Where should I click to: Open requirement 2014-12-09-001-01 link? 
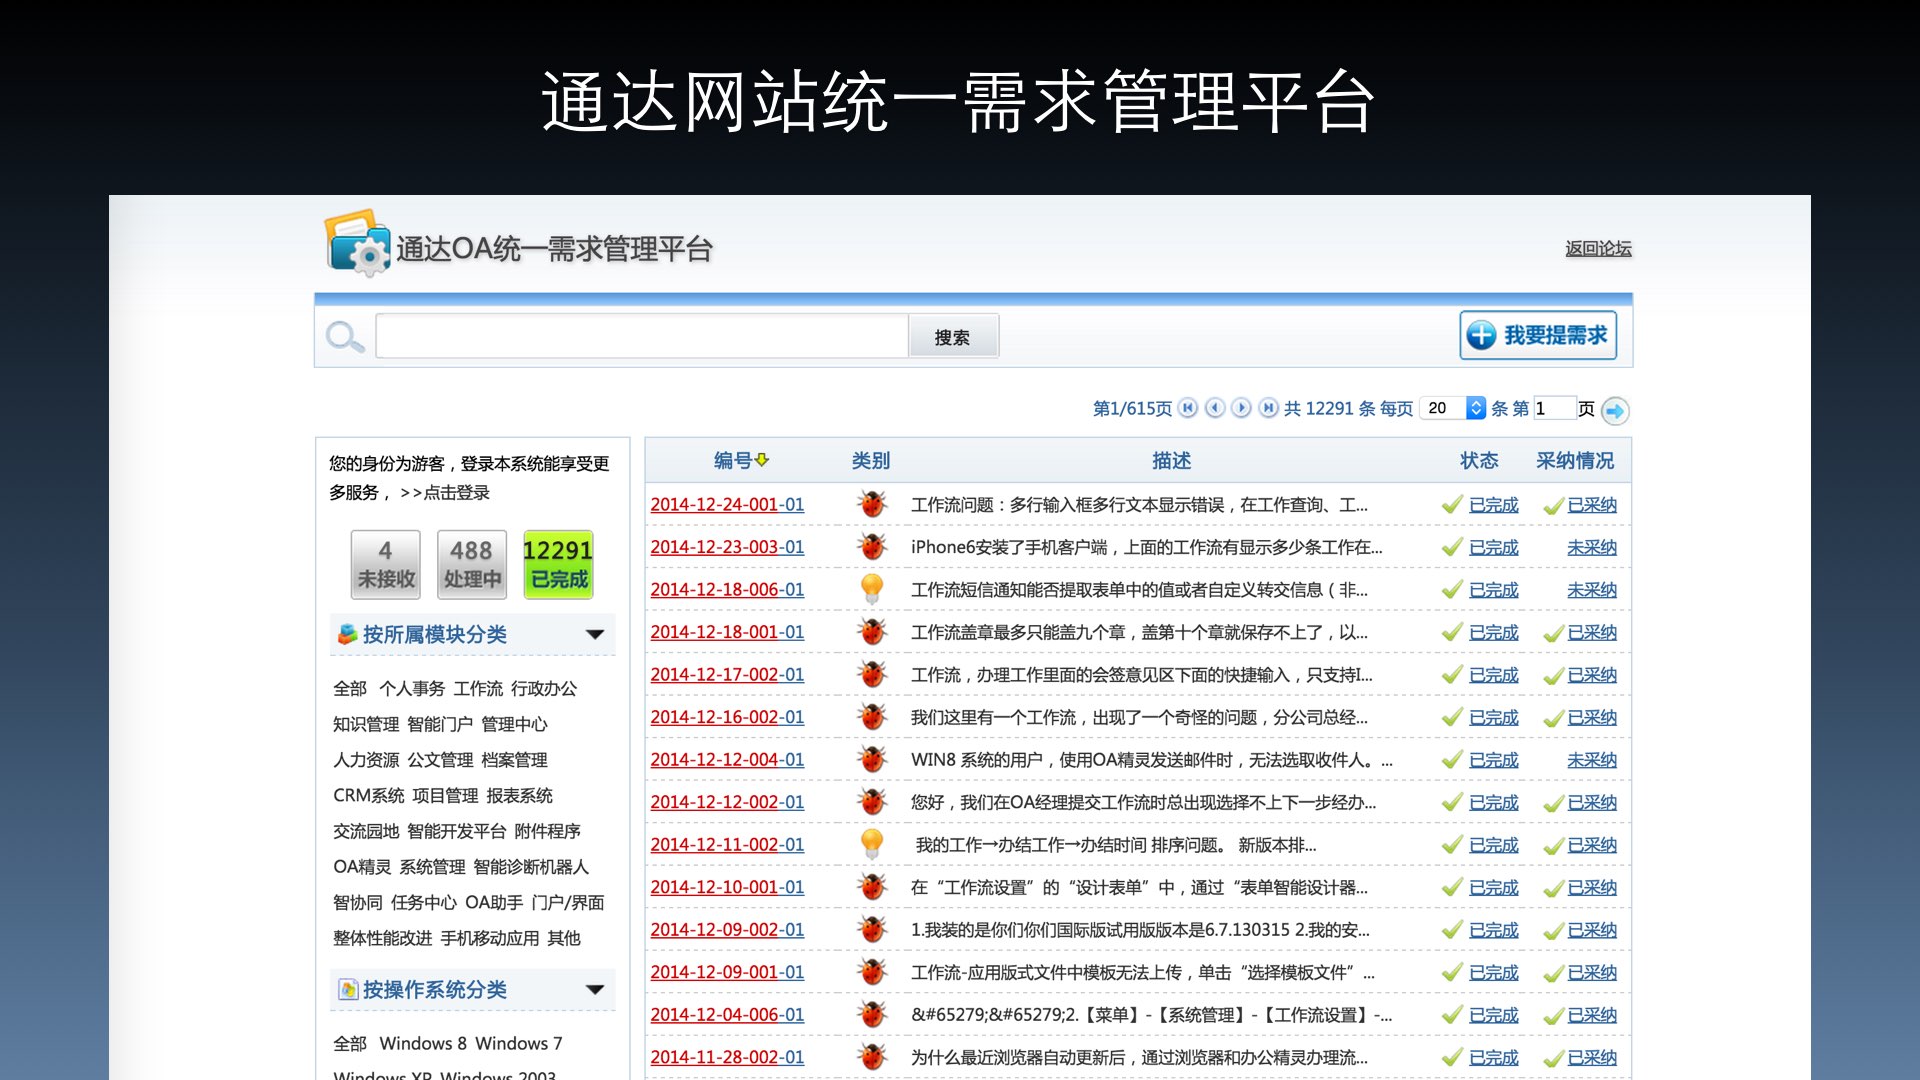coord(727,972)
